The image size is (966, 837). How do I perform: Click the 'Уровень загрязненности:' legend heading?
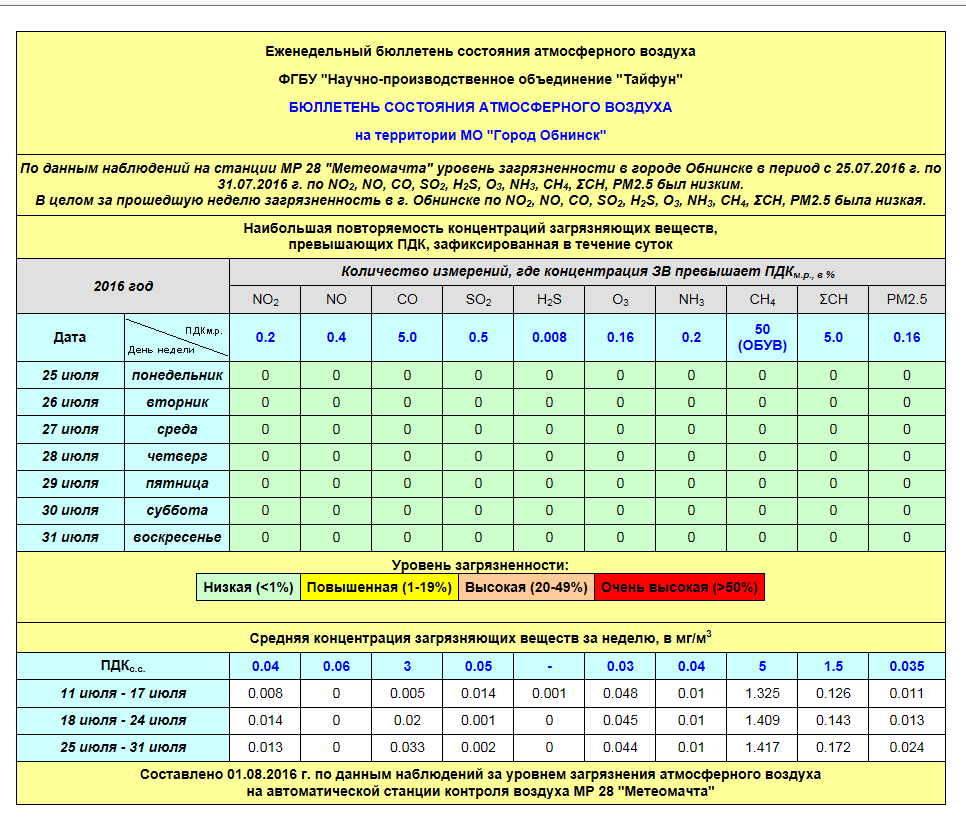[x=480, y=565]
